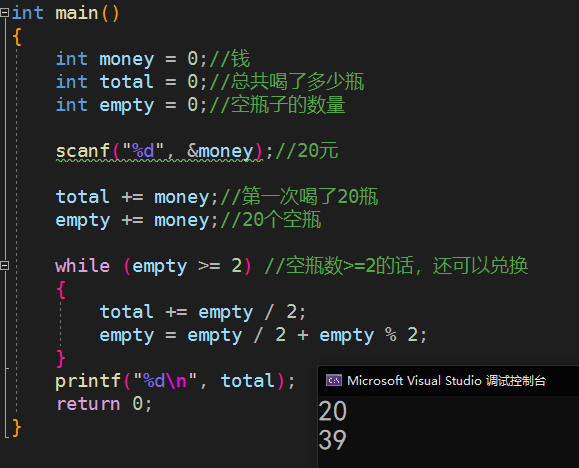Click the orange opening brace of main
579x468 pixels.
coord(17,37)
